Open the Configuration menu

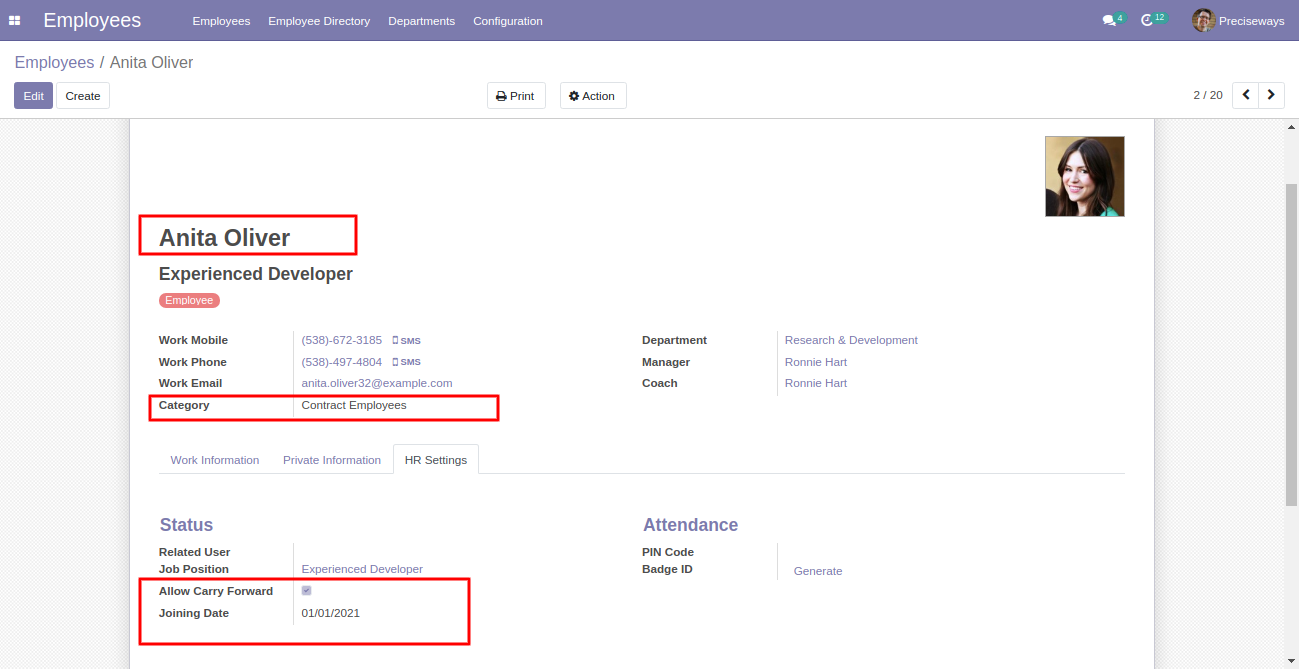coord(508,21)
